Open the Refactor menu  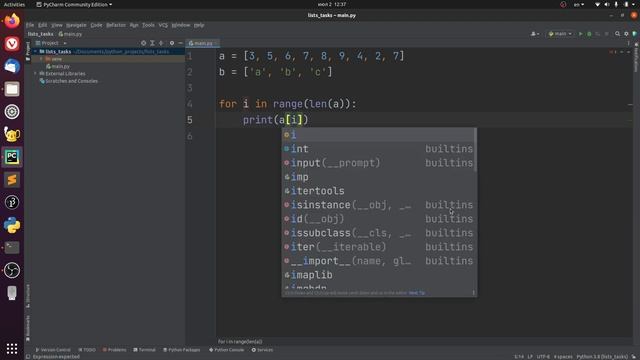pos(116,25)
